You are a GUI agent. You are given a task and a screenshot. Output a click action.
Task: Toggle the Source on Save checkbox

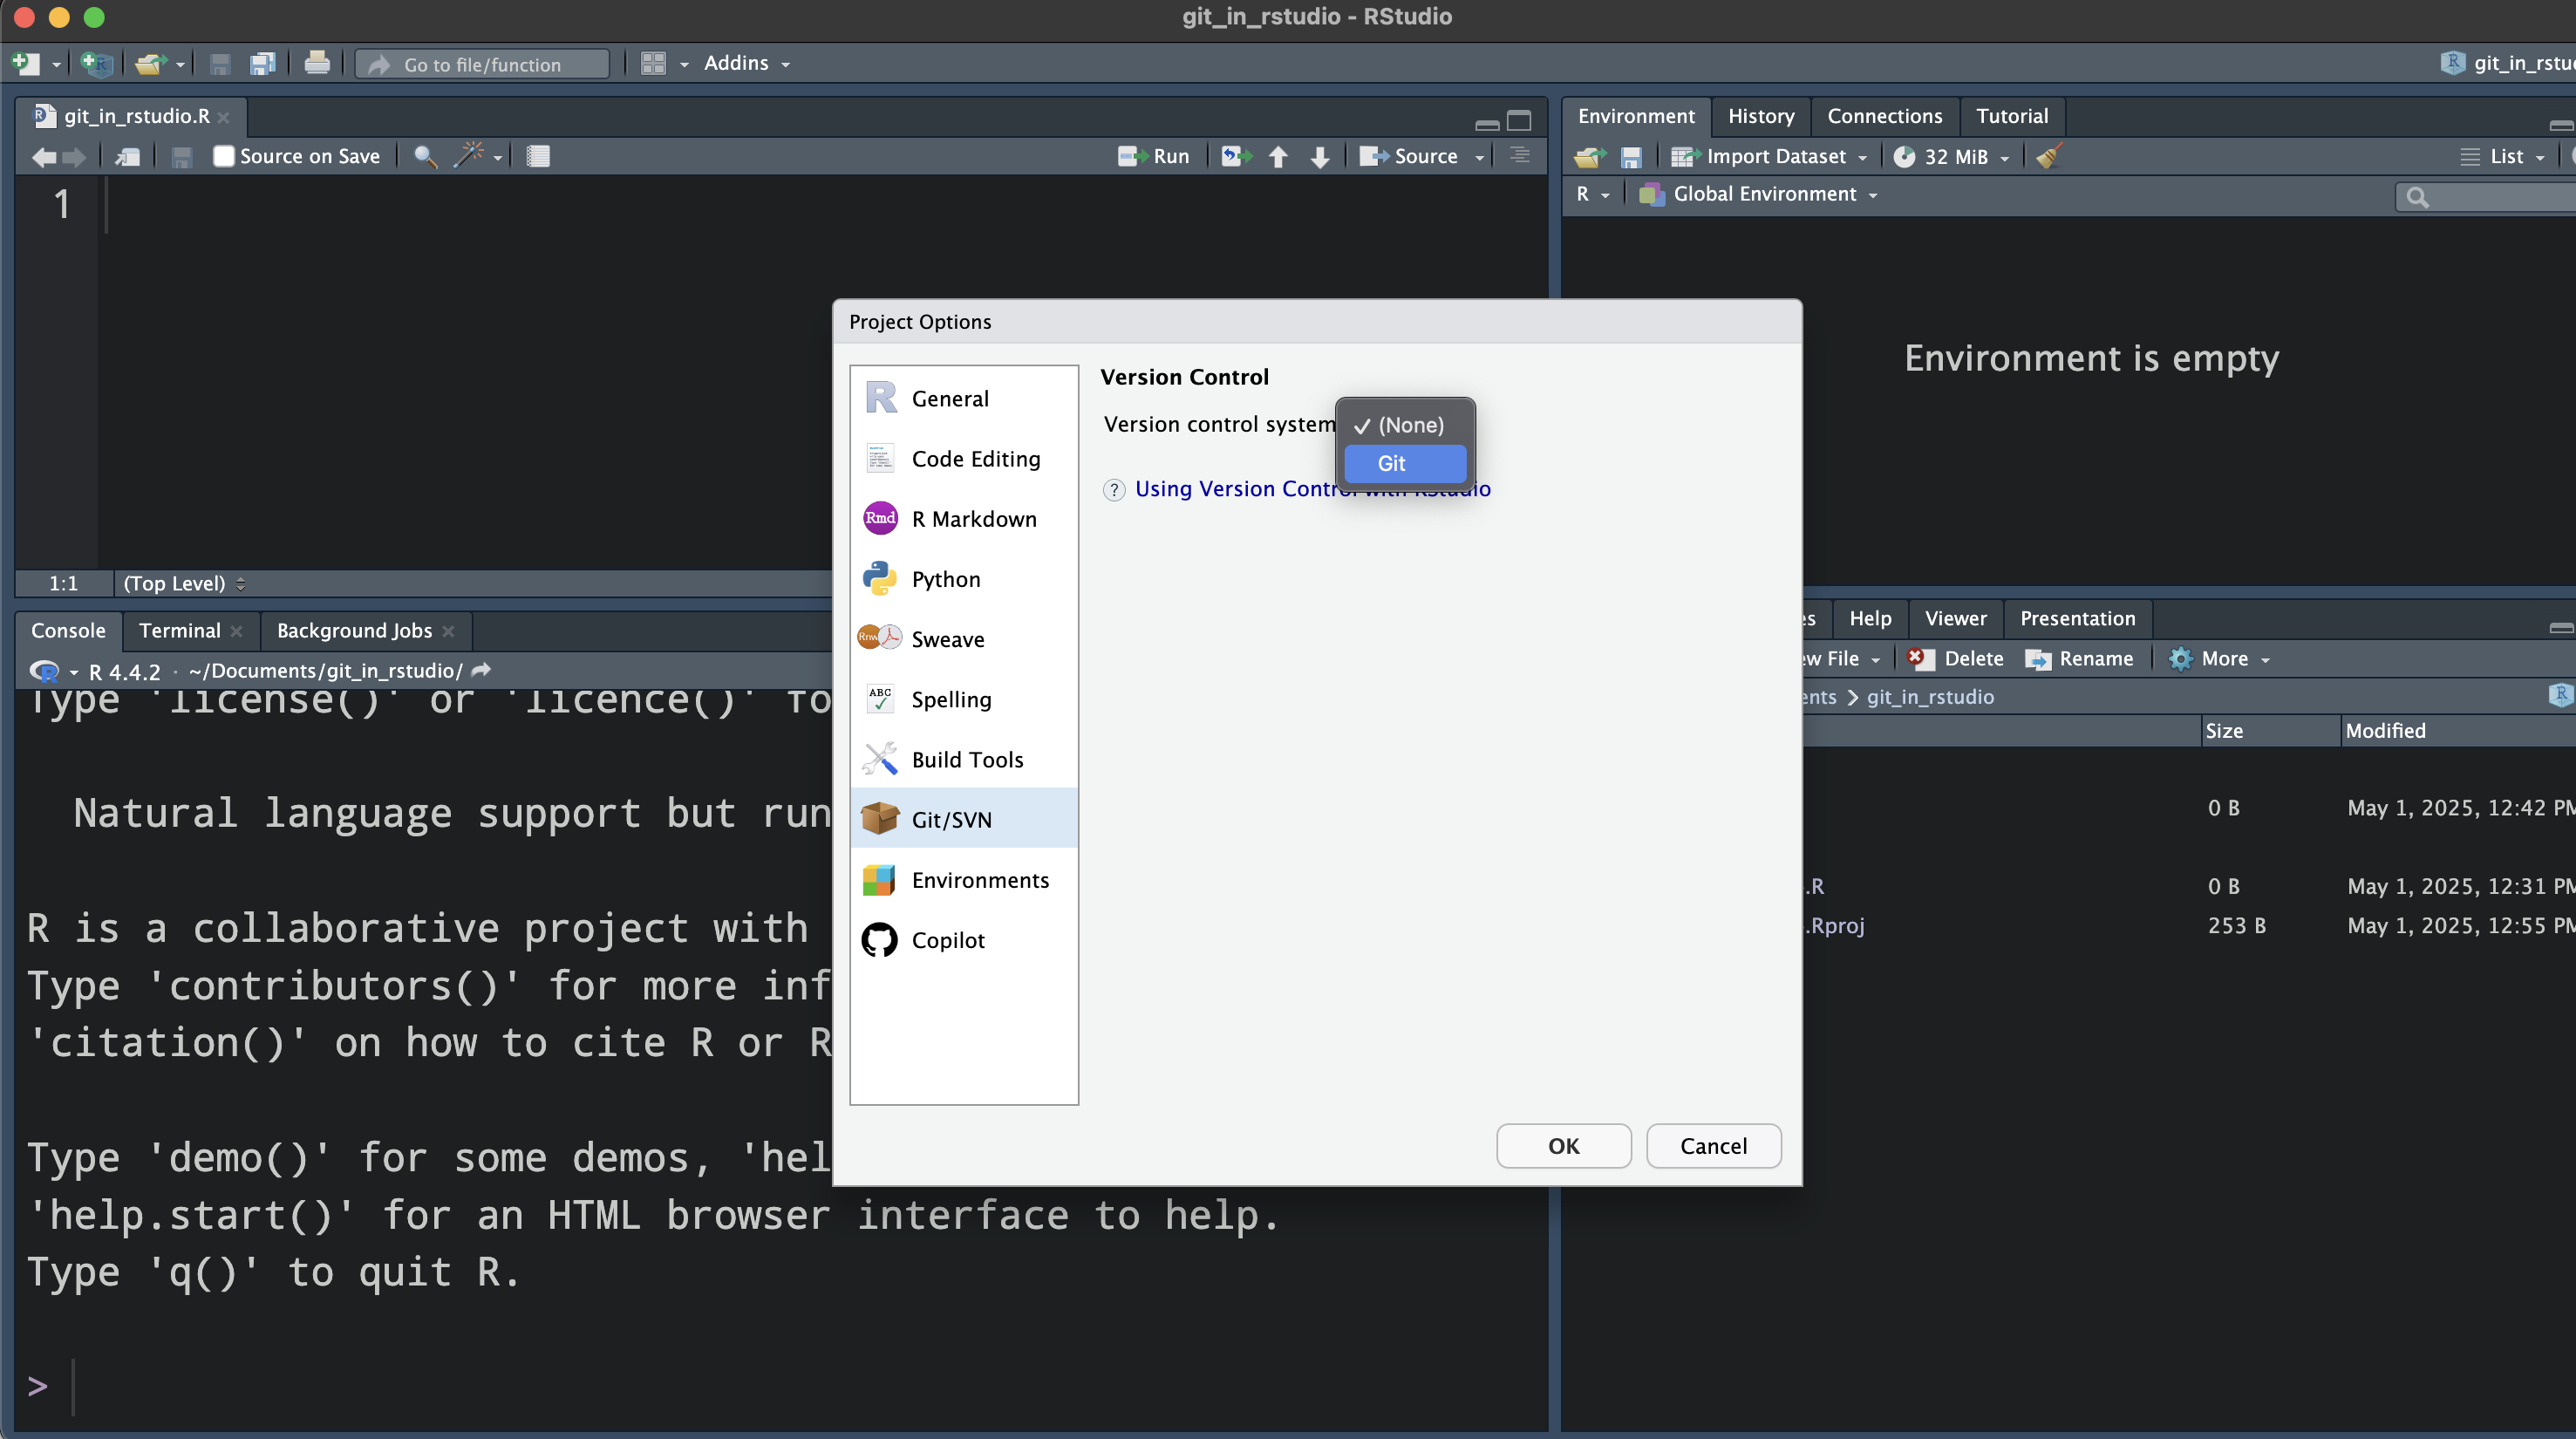223,157
